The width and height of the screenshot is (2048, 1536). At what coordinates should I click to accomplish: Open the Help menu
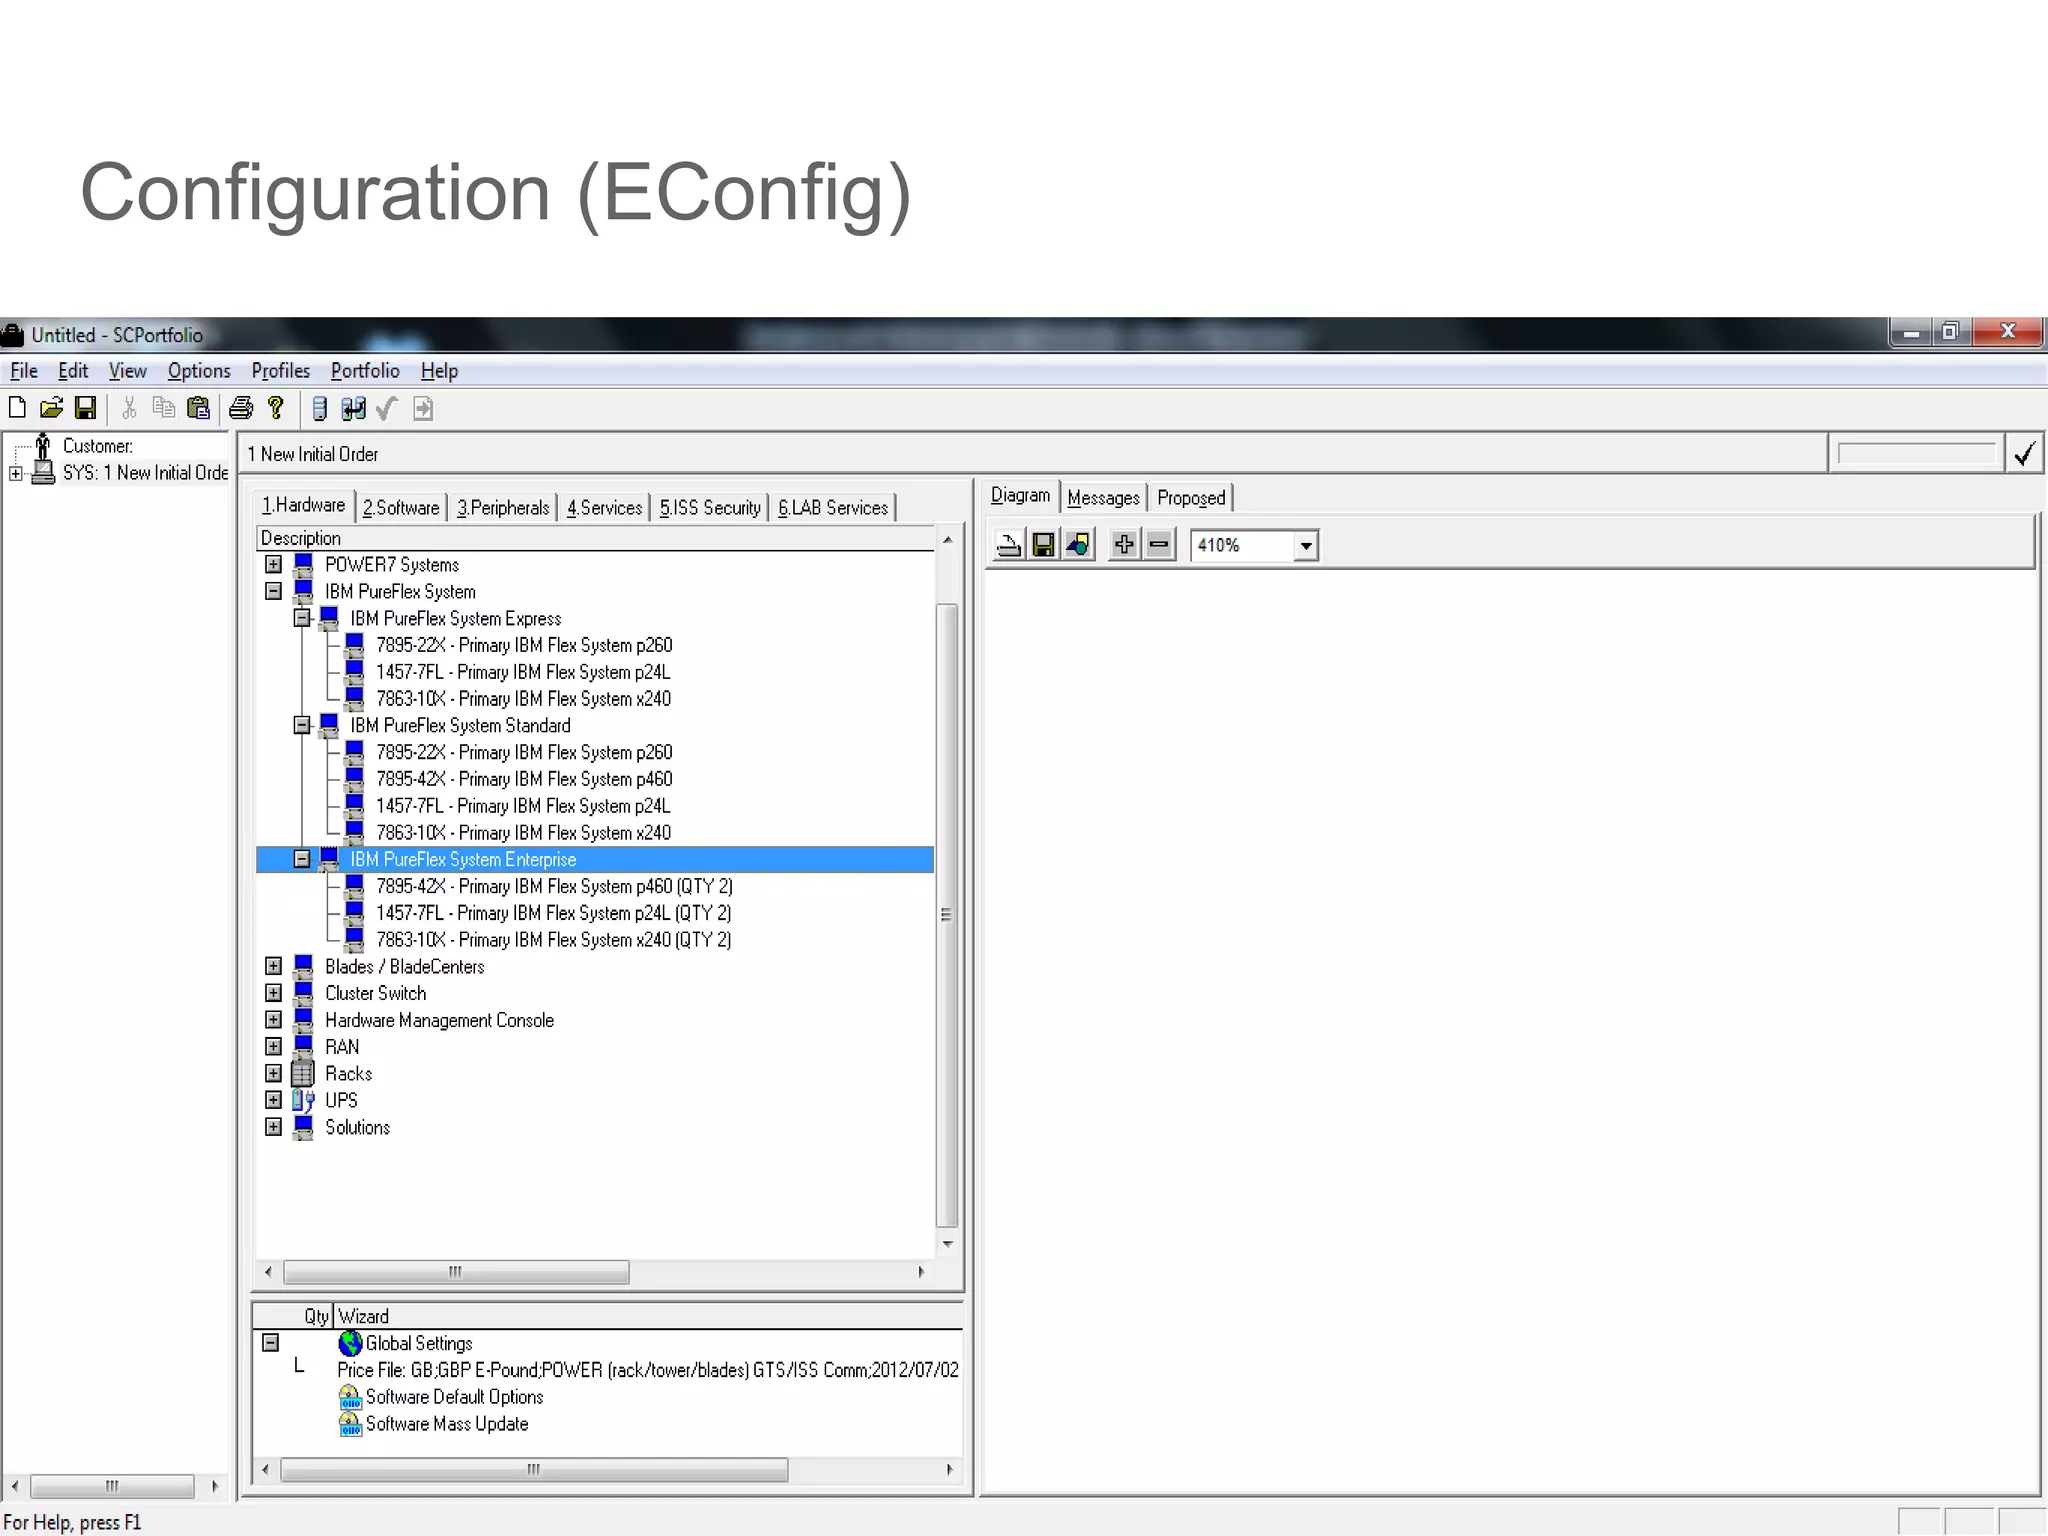(x=439, y=371)
